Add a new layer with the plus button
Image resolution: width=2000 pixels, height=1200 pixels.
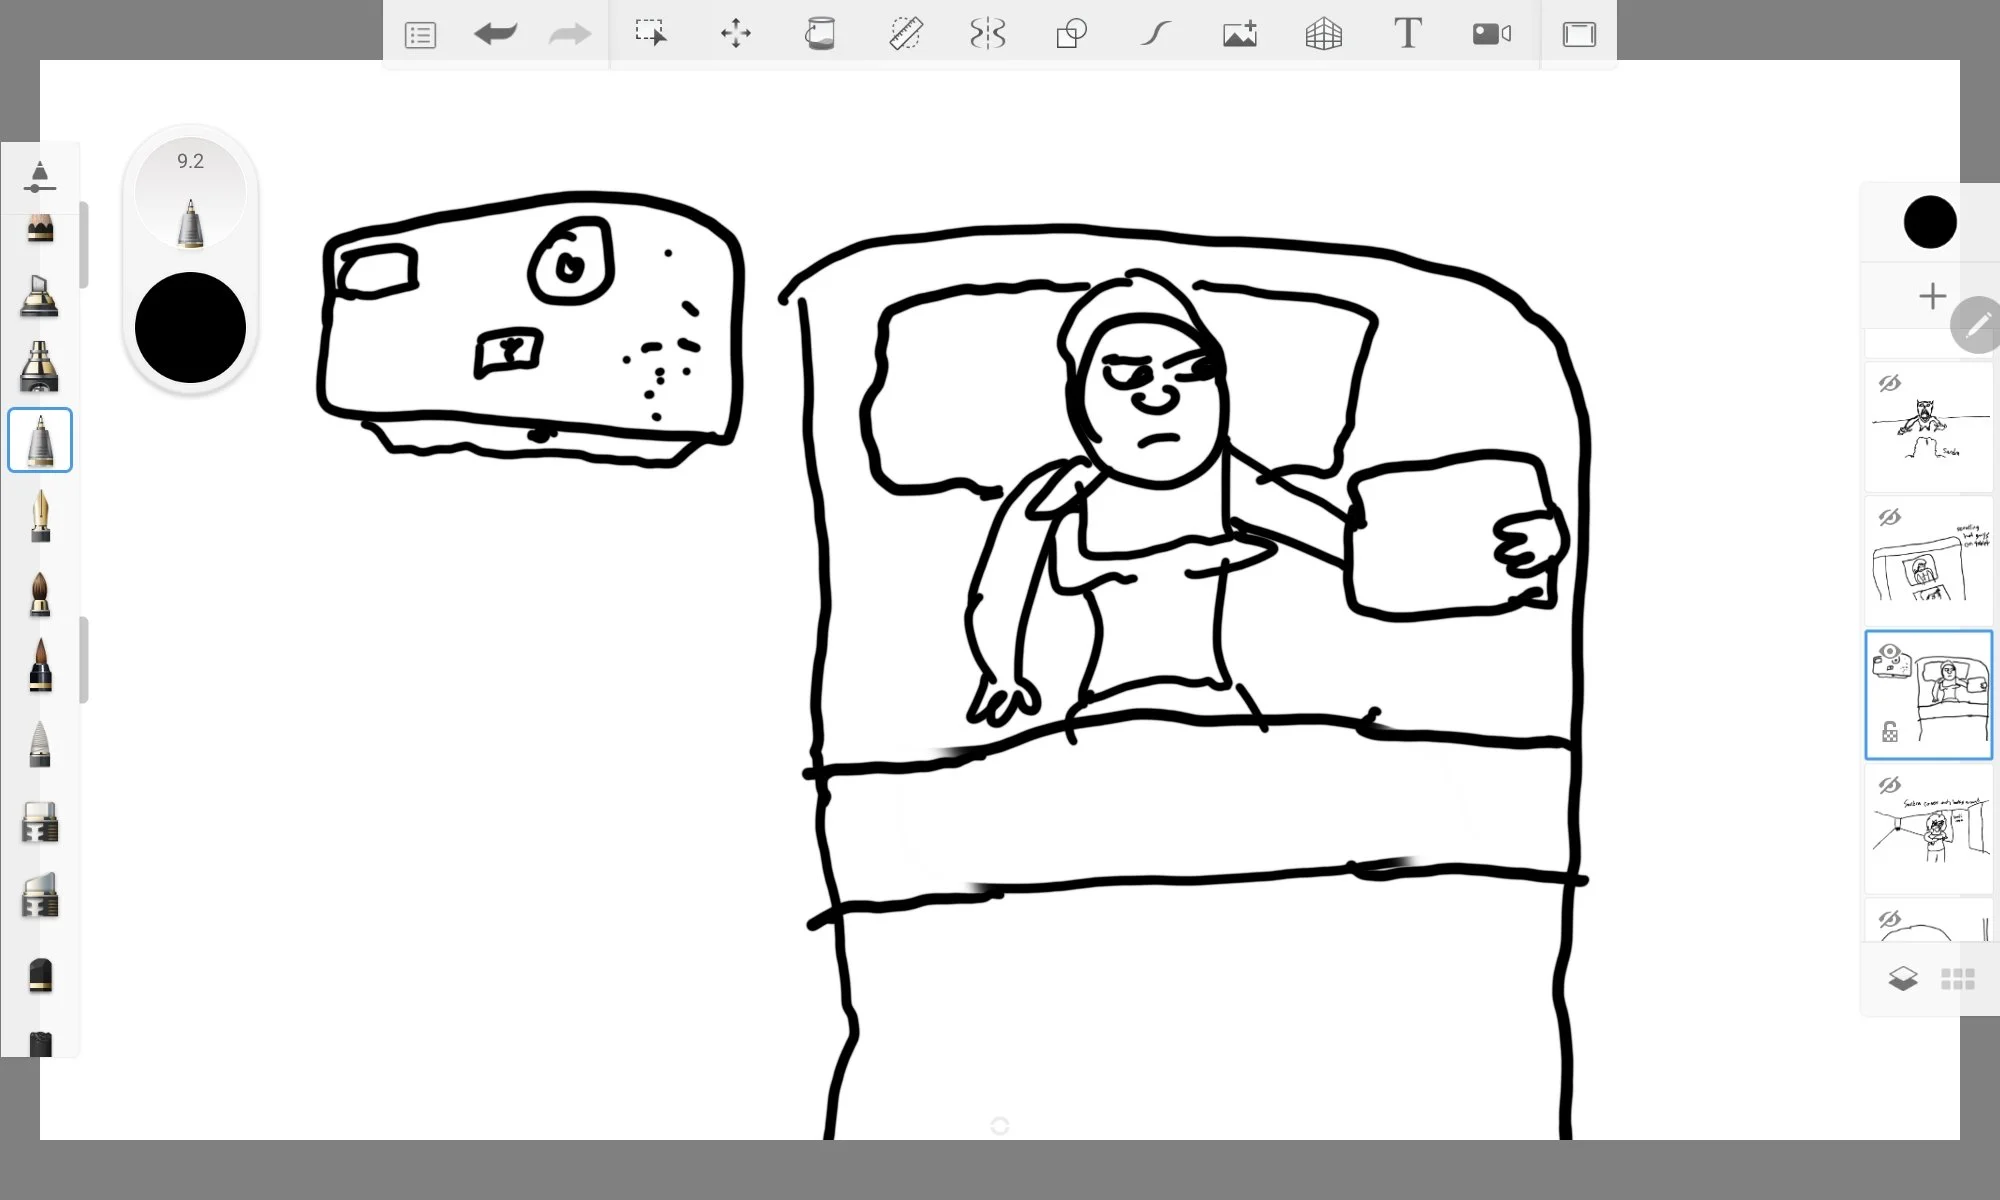pyautogui.click(x=1932, y=296)
